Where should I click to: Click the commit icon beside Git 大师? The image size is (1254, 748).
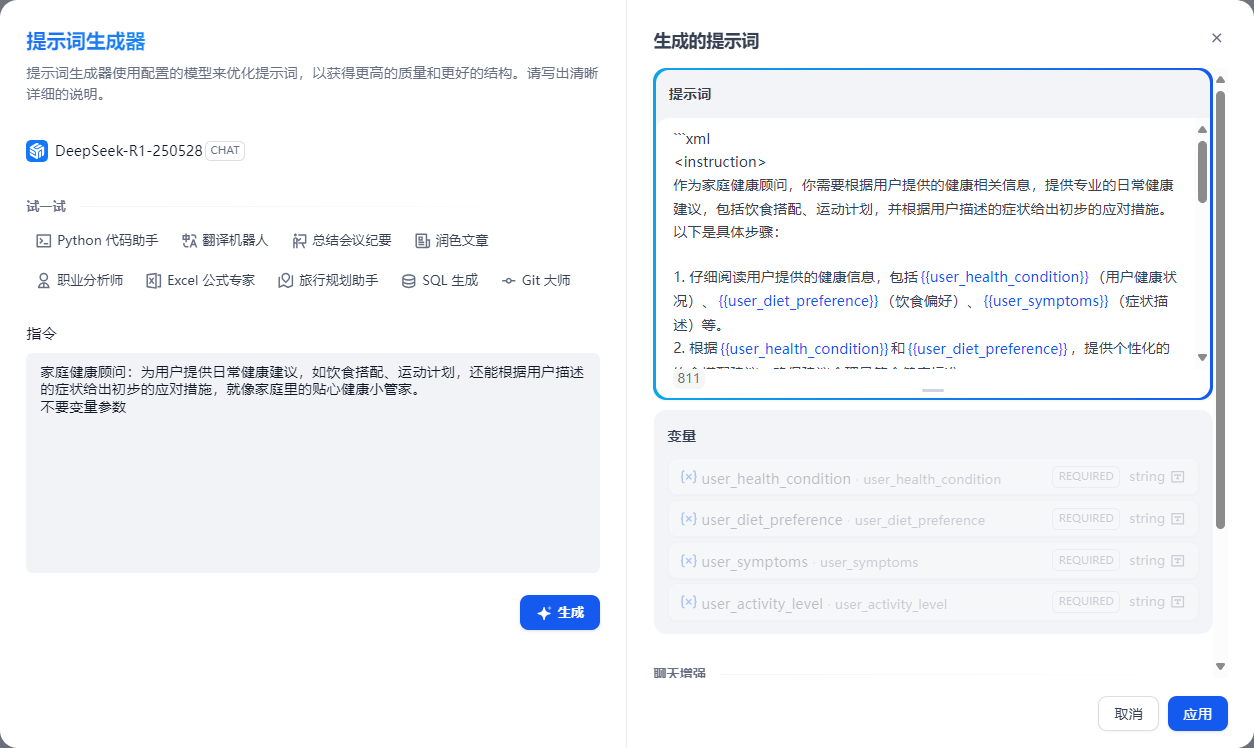(509, 281)
